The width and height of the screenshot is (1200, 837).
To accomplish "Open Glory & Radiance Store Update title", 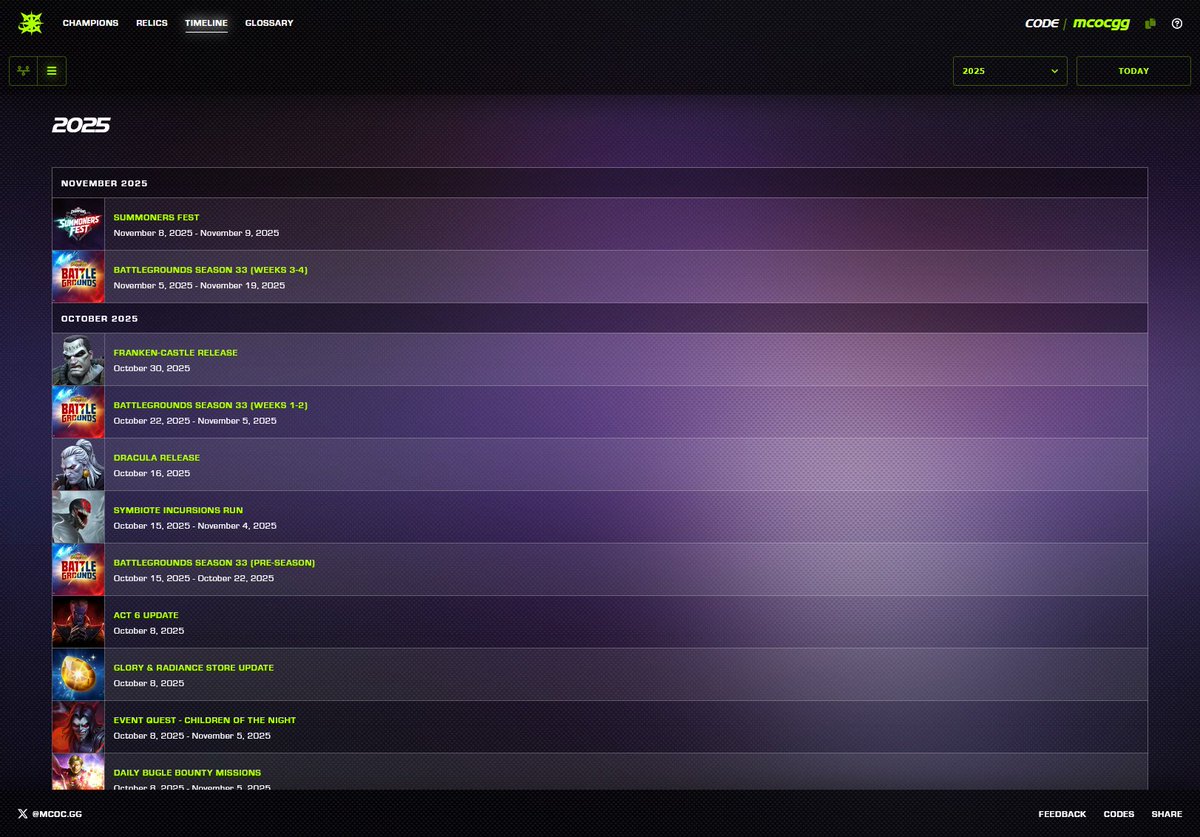I will 193,668.
